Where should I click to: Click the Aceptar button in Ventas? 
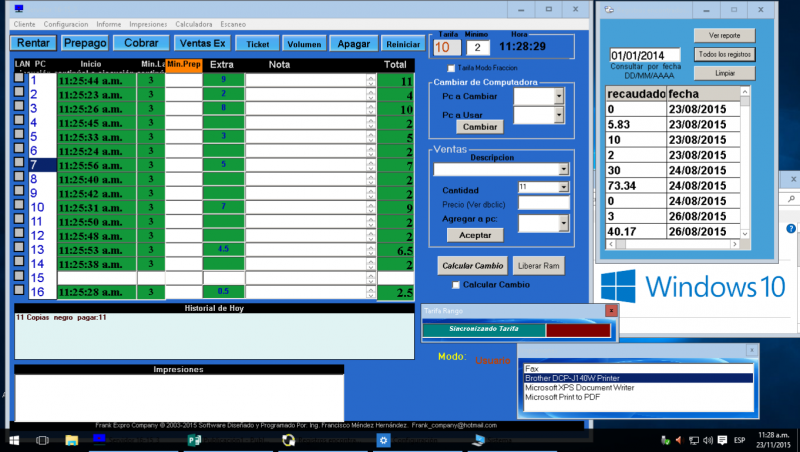[475, 235]
